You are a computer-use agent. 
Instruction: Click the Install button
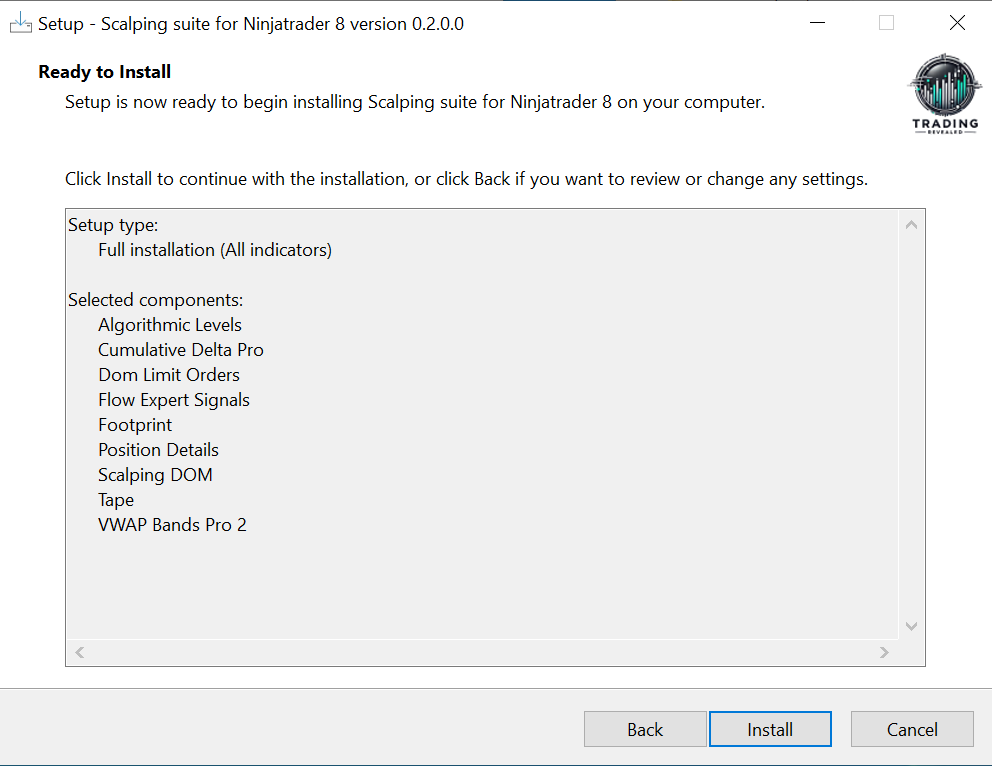(x=770, y=729)
